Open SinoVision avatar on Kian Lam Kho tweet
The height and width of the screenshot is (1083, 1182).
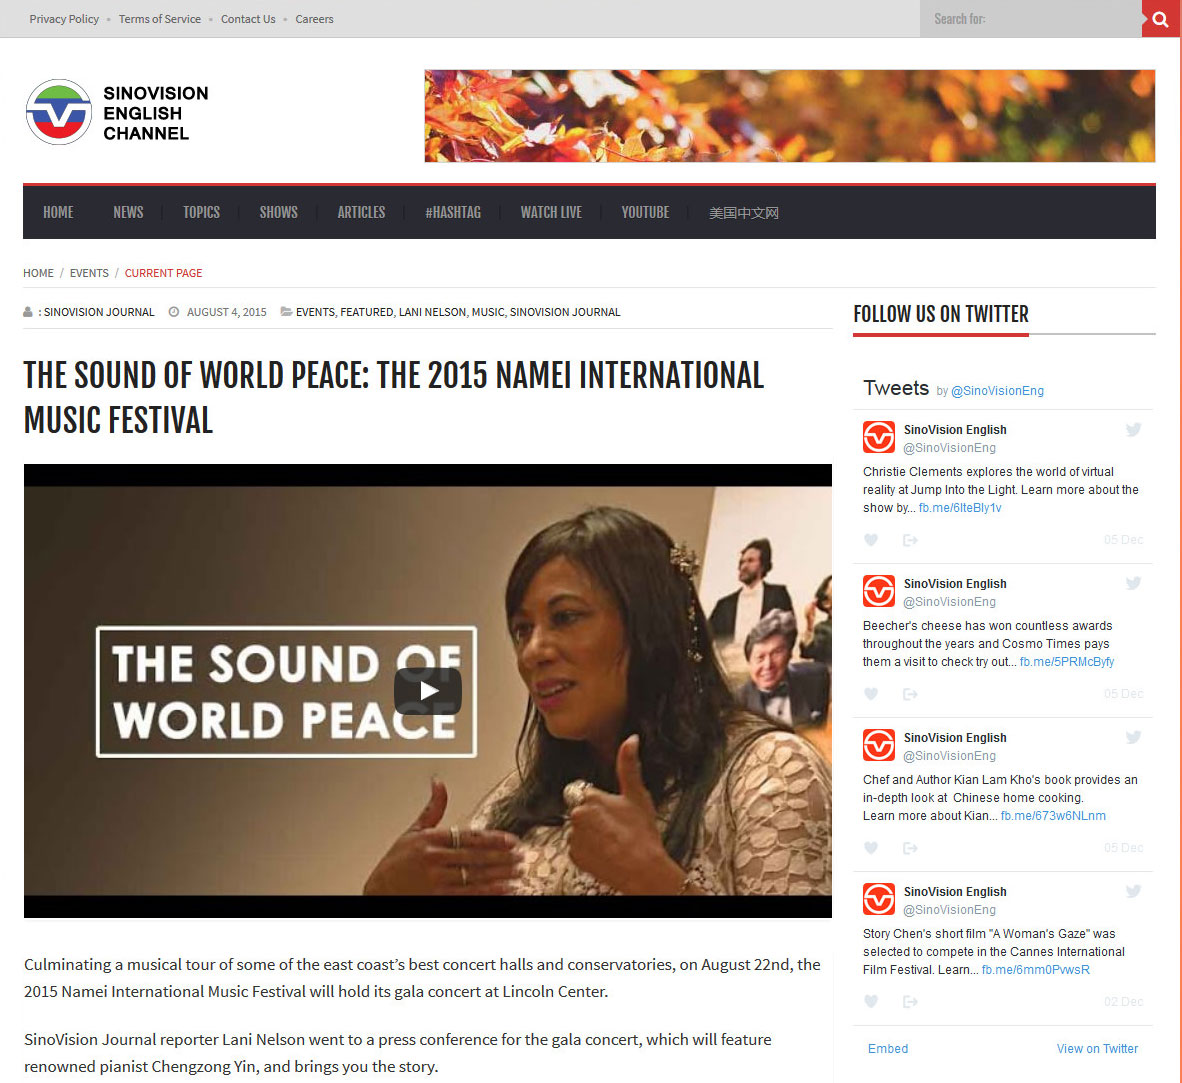point(879,745)
